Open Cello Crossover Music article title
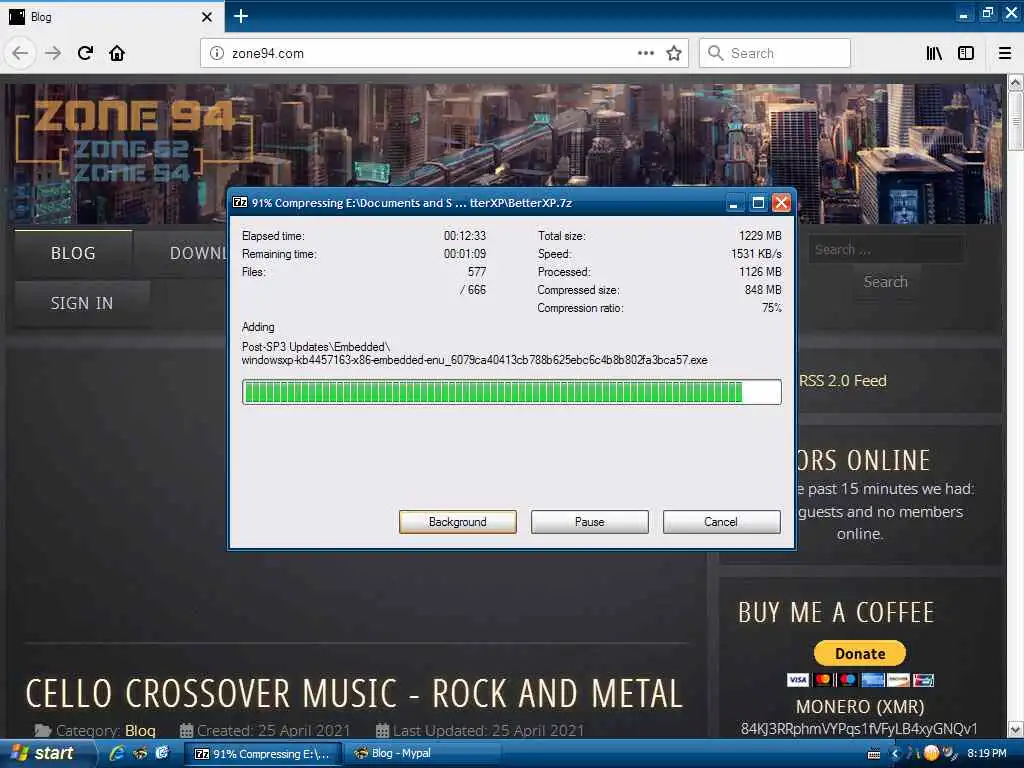The width and height of the screenshot is (1024, 768). tap(354, 694)
